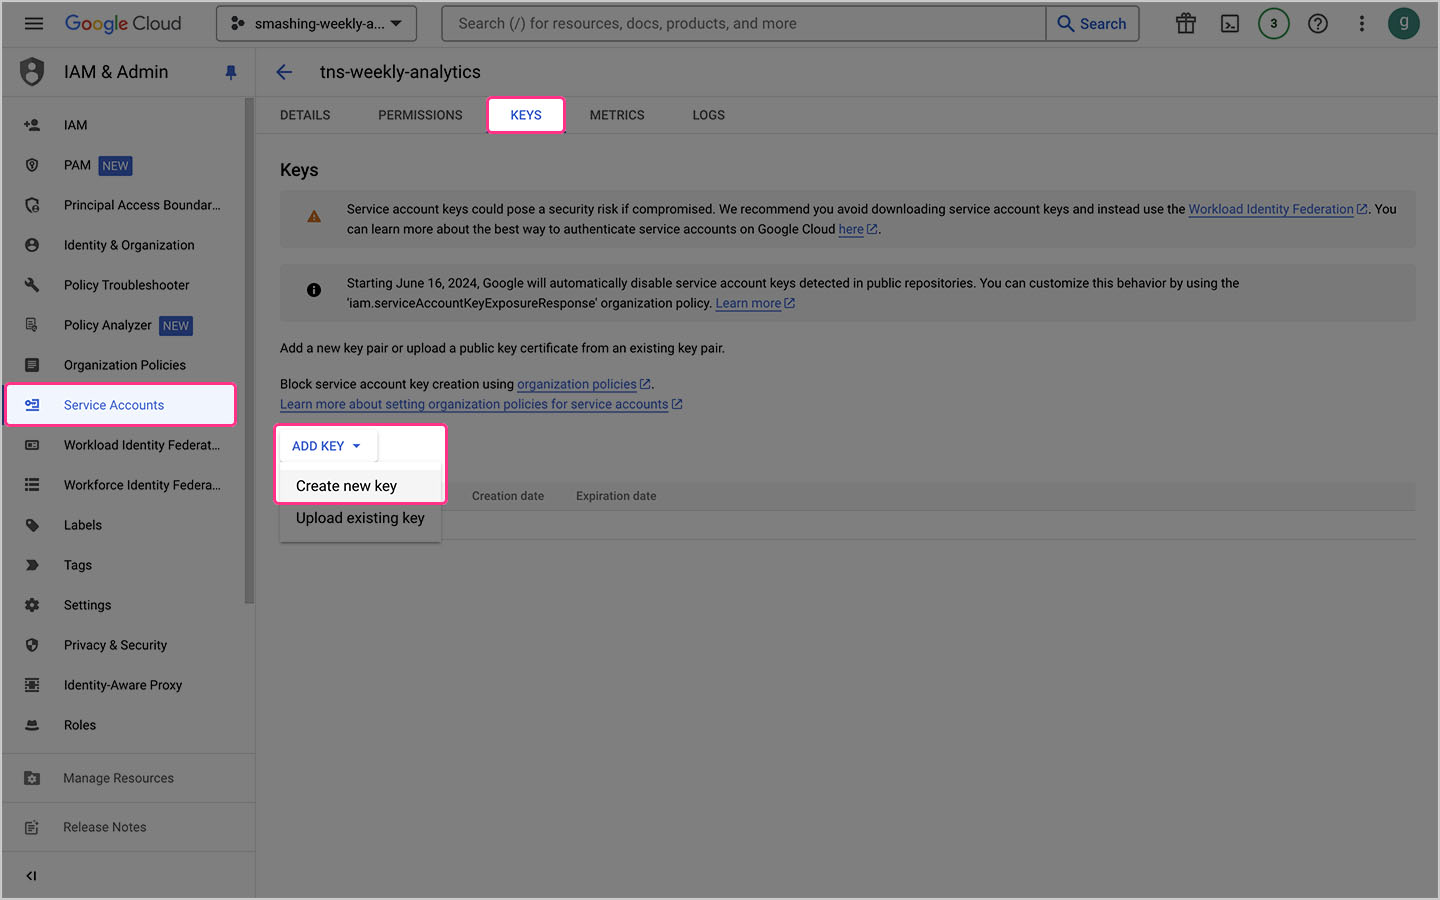
Task: Collapse the sidebar with the bottom chevron
Action: click(x=30, y=875)
